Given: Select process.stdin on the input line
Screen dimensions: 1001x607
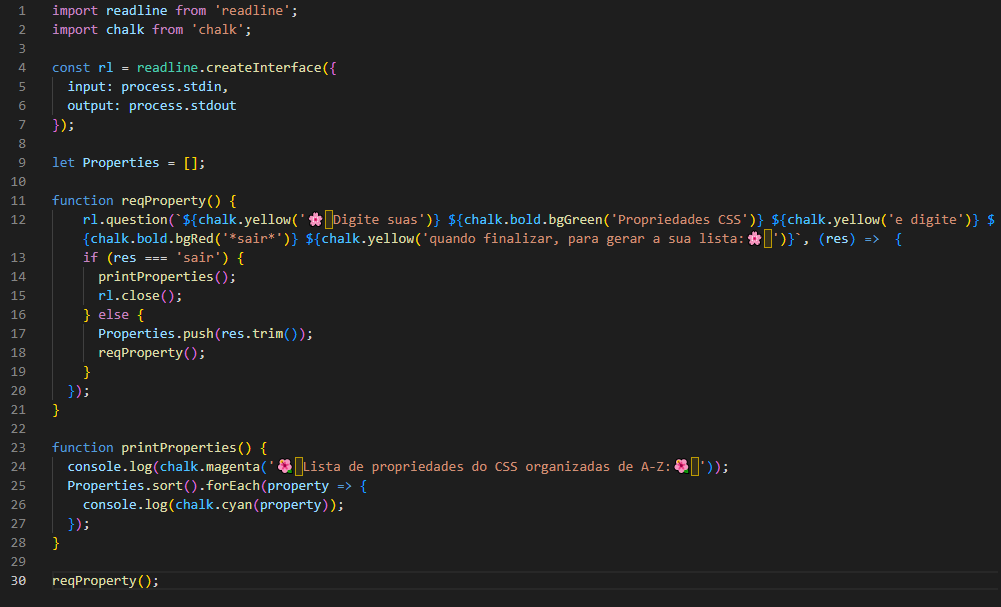Looking at the screenshot, I should [175, 86].
